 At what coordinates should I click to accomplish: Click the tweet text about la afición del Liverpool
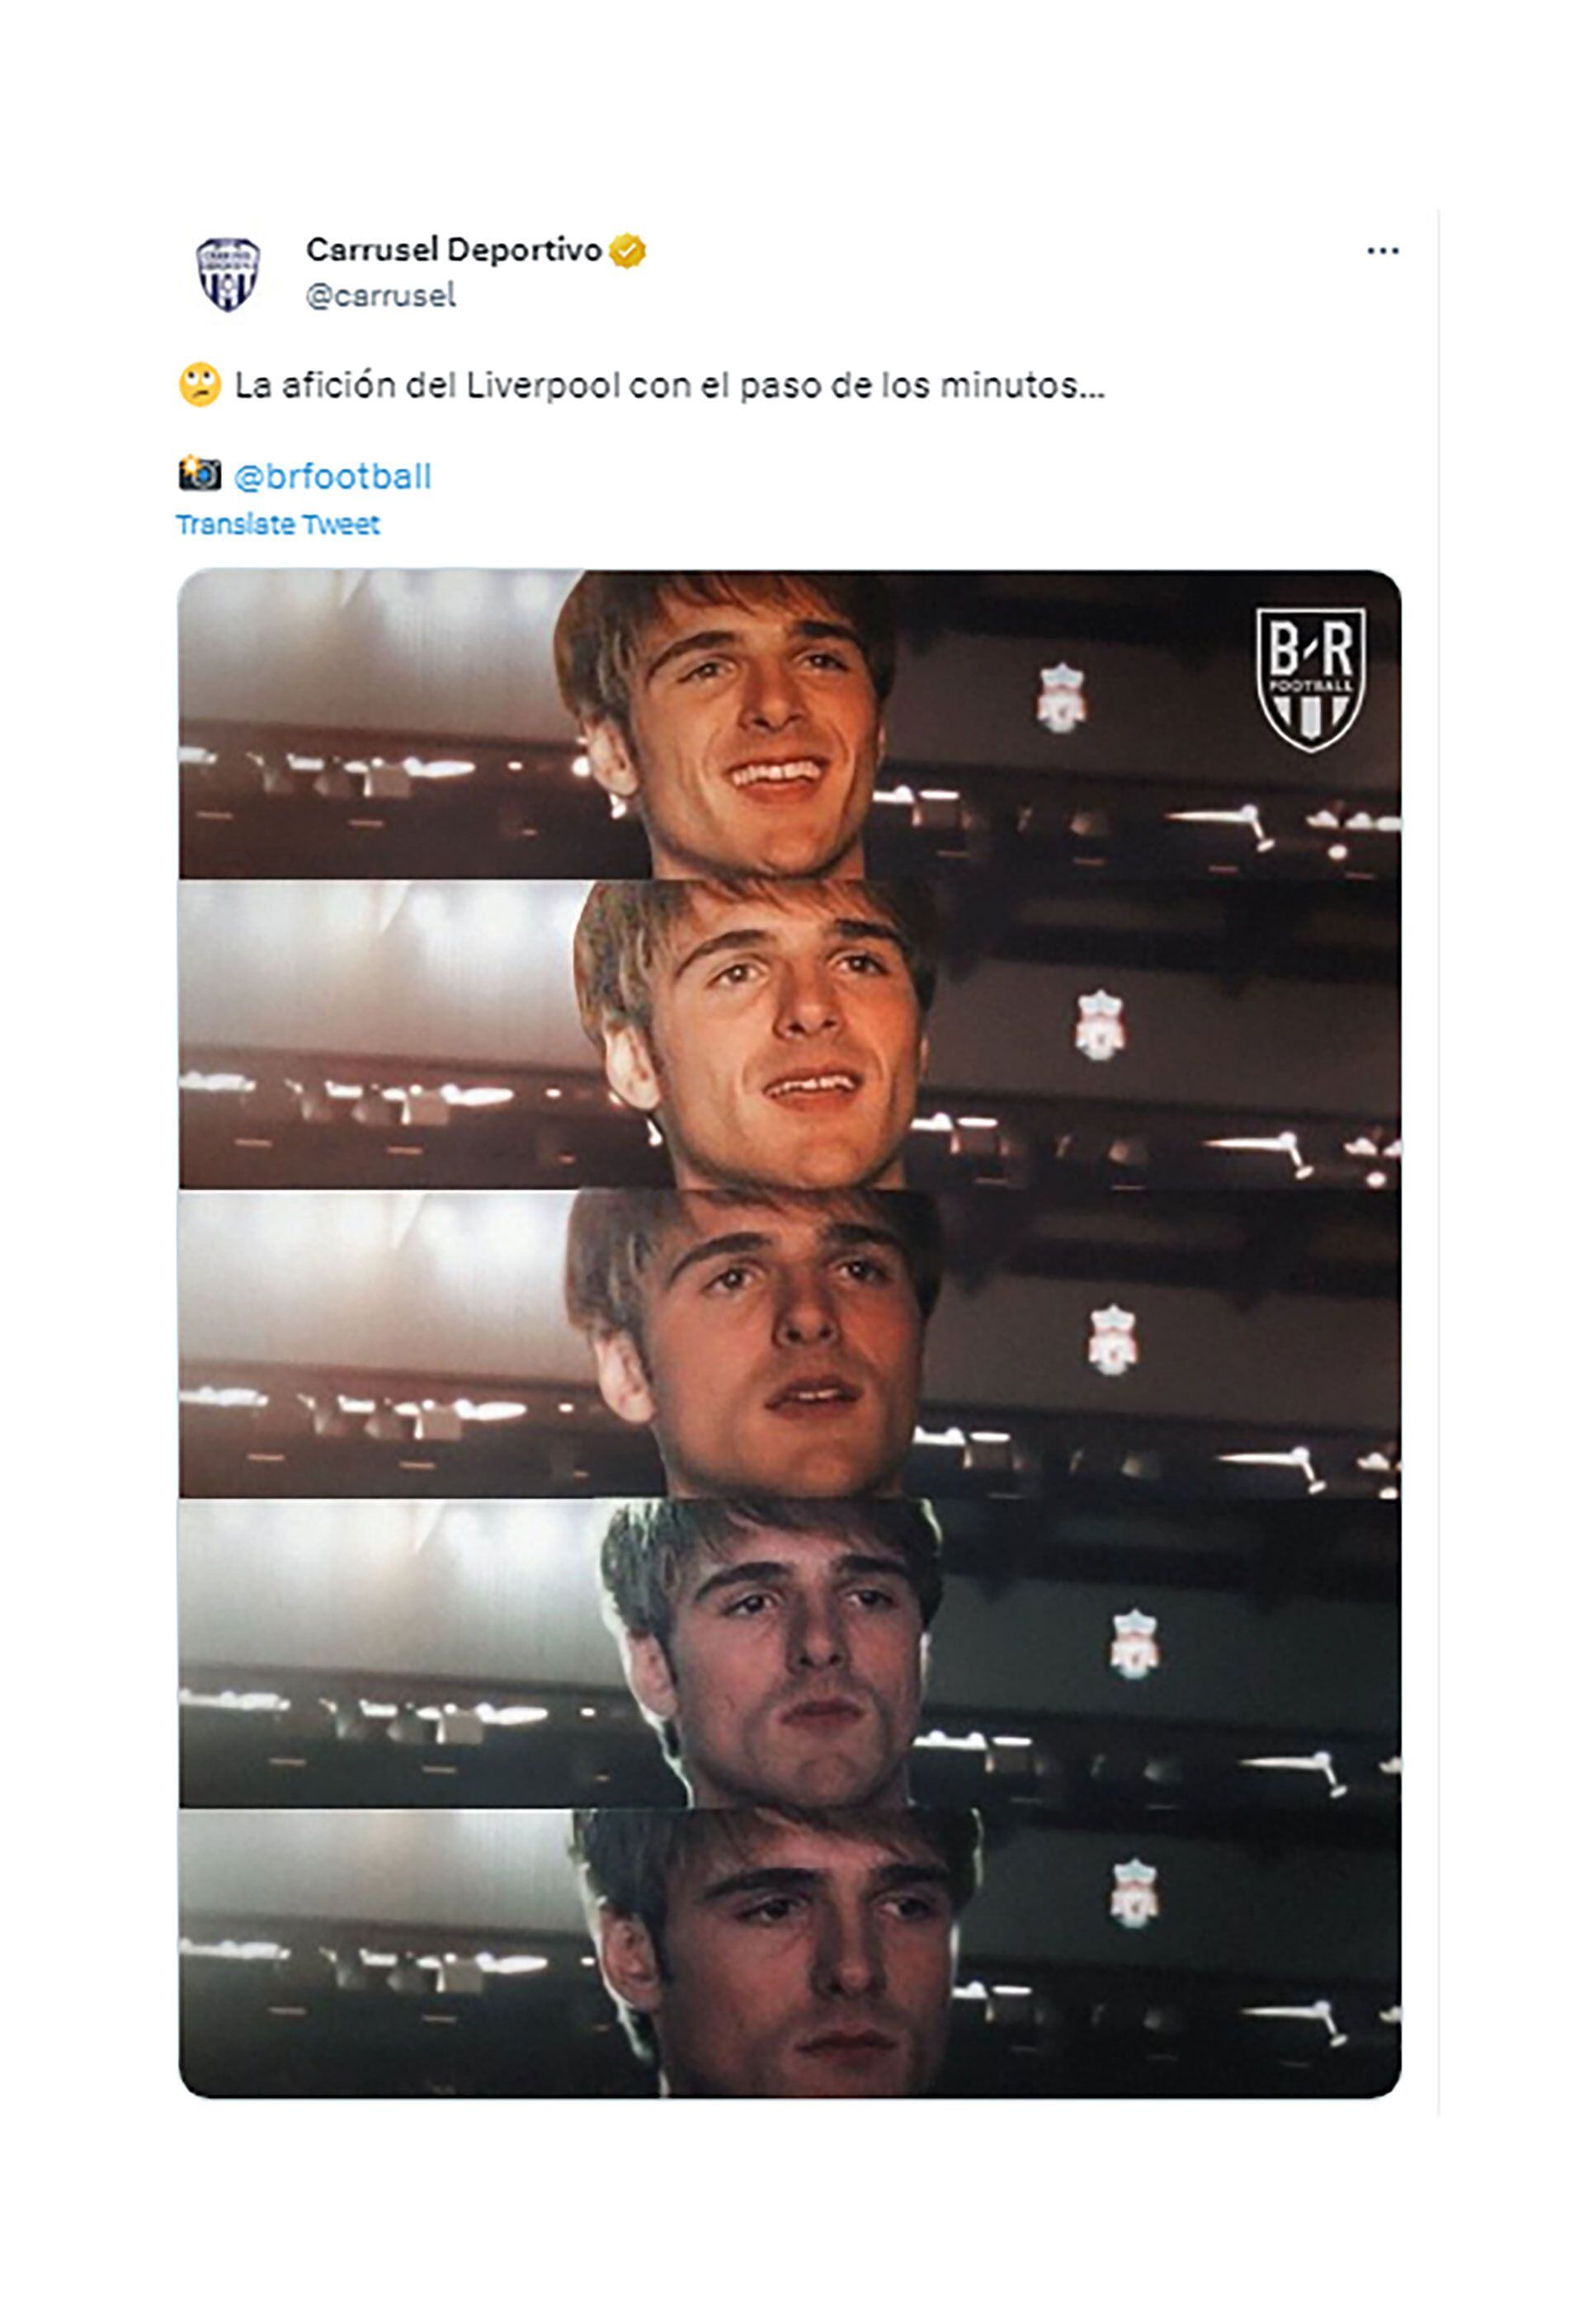669,385
